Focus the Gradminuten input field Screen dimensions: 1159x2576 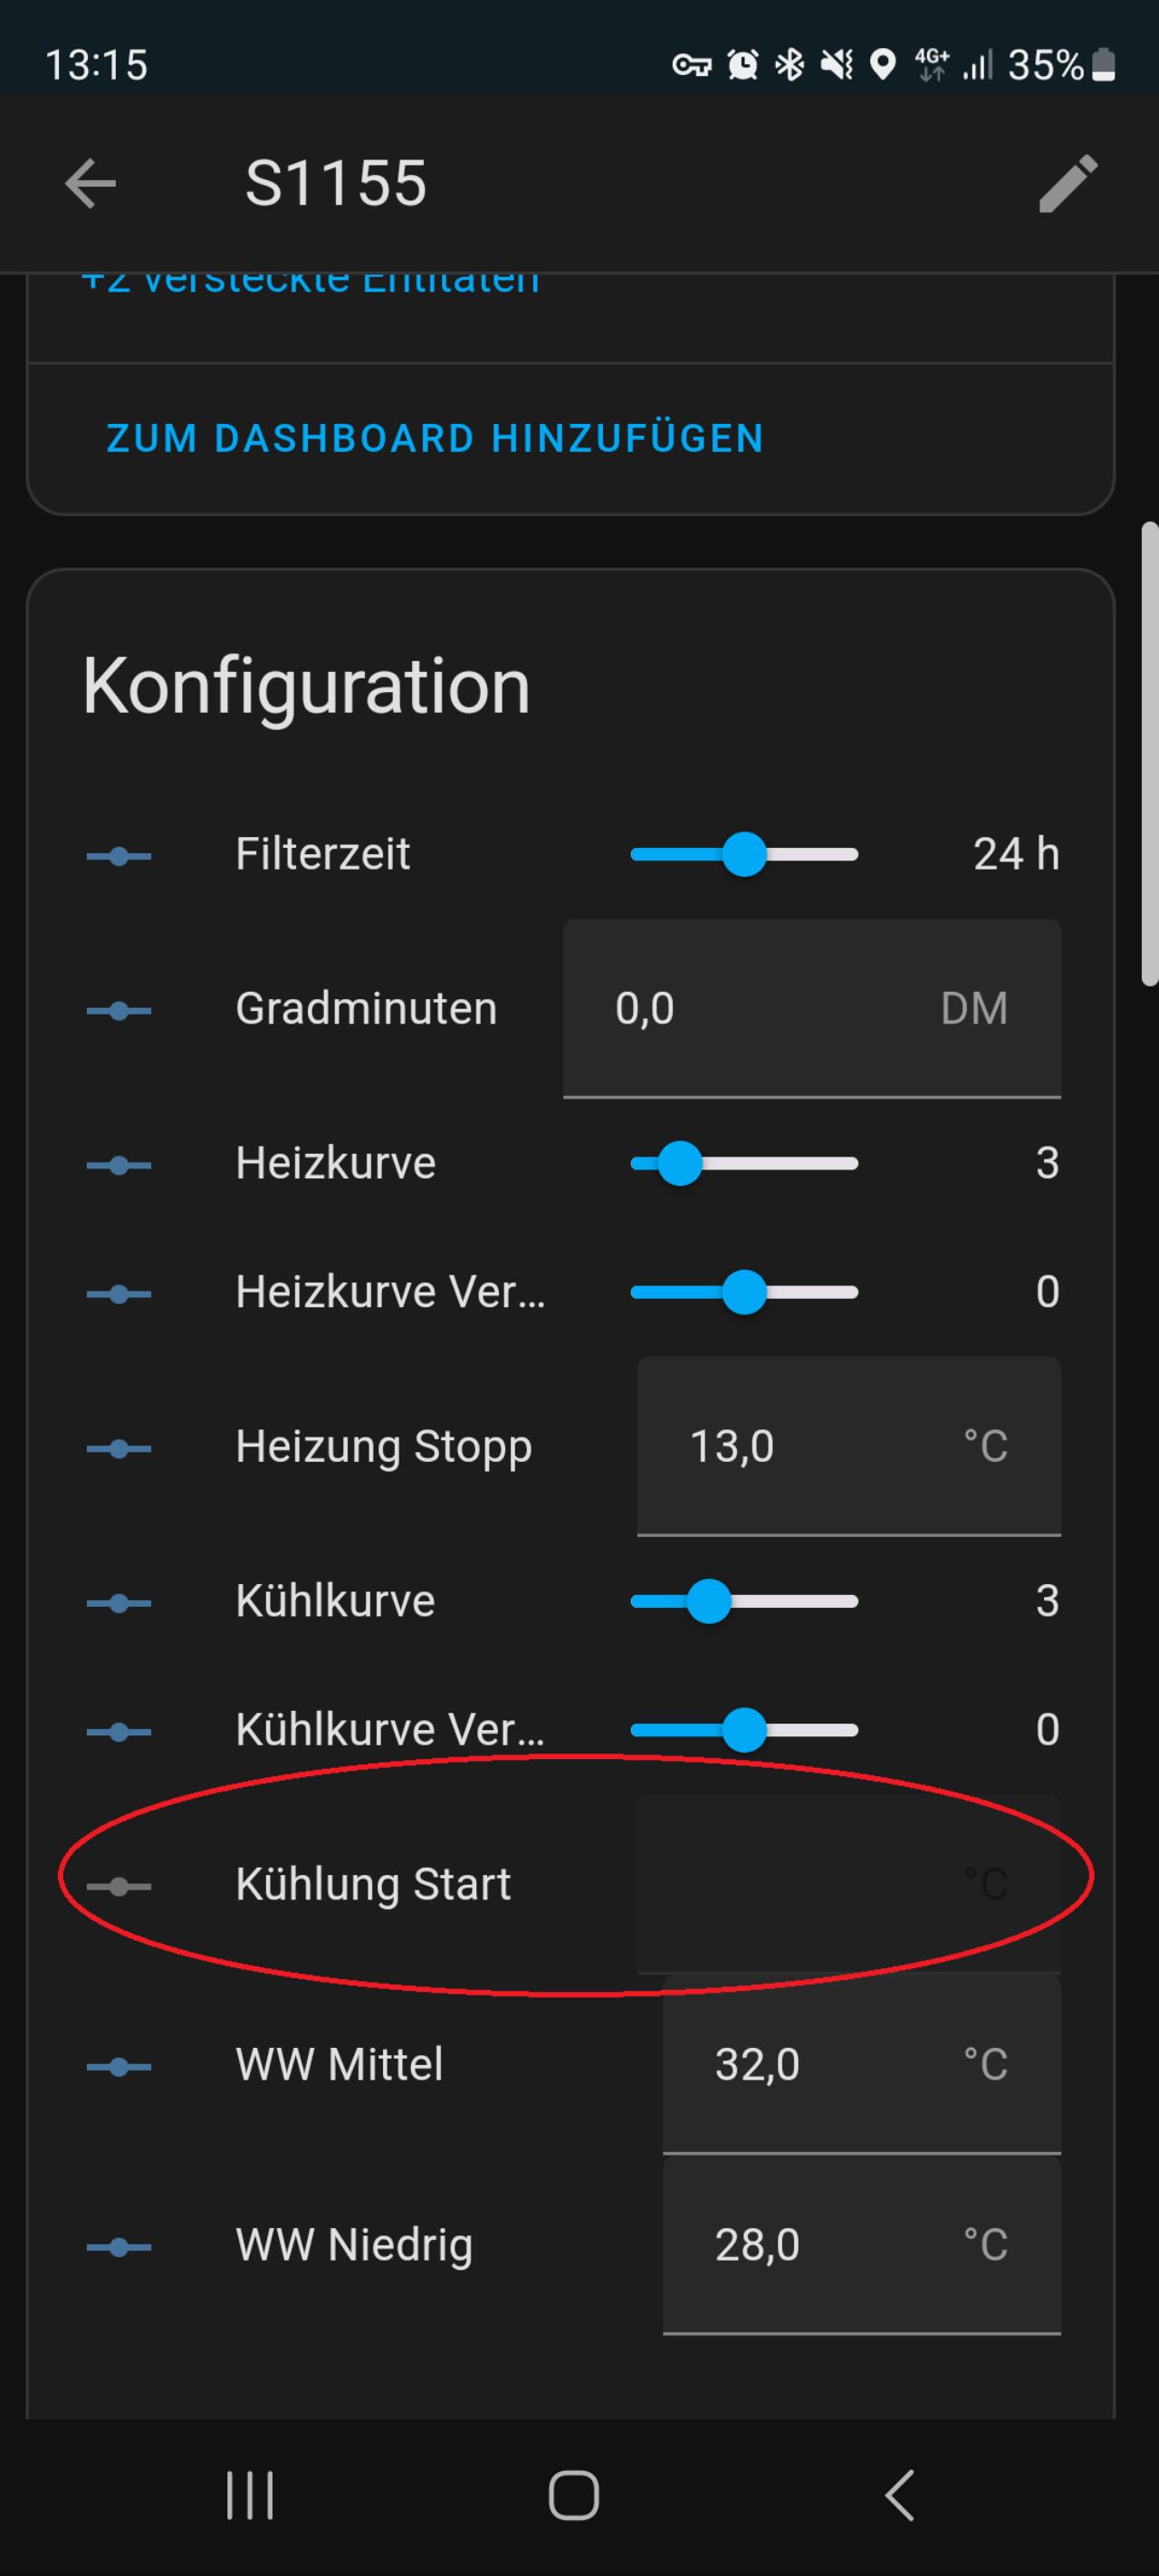click(x=812, y=1008)
